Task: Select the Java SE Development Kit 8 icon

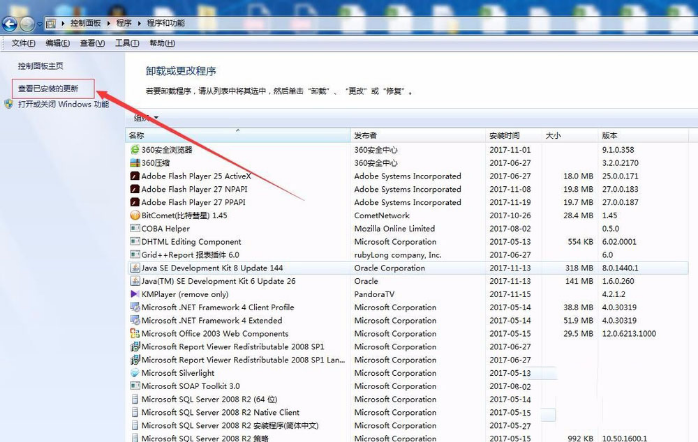Action: tap(135, 268)
